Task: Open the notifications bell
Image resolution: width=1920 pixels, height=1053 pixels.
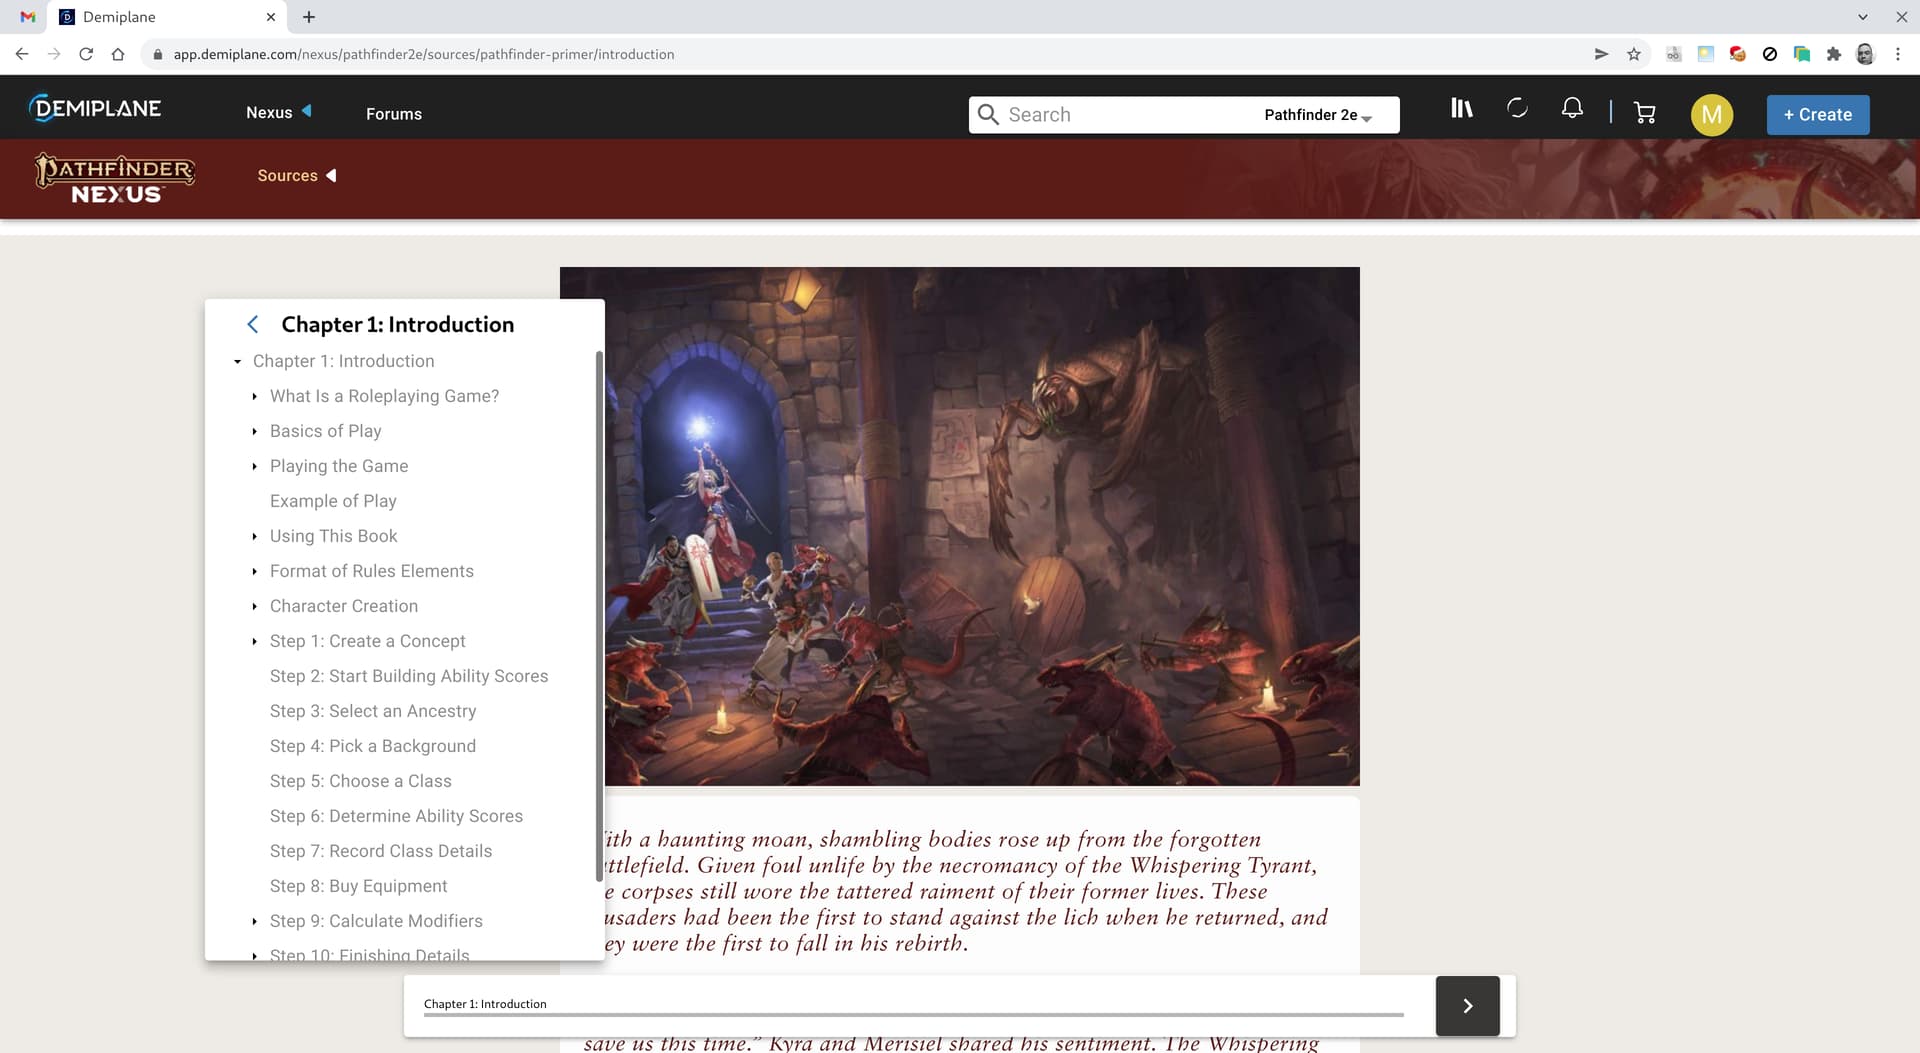Action: [1572, 108]
